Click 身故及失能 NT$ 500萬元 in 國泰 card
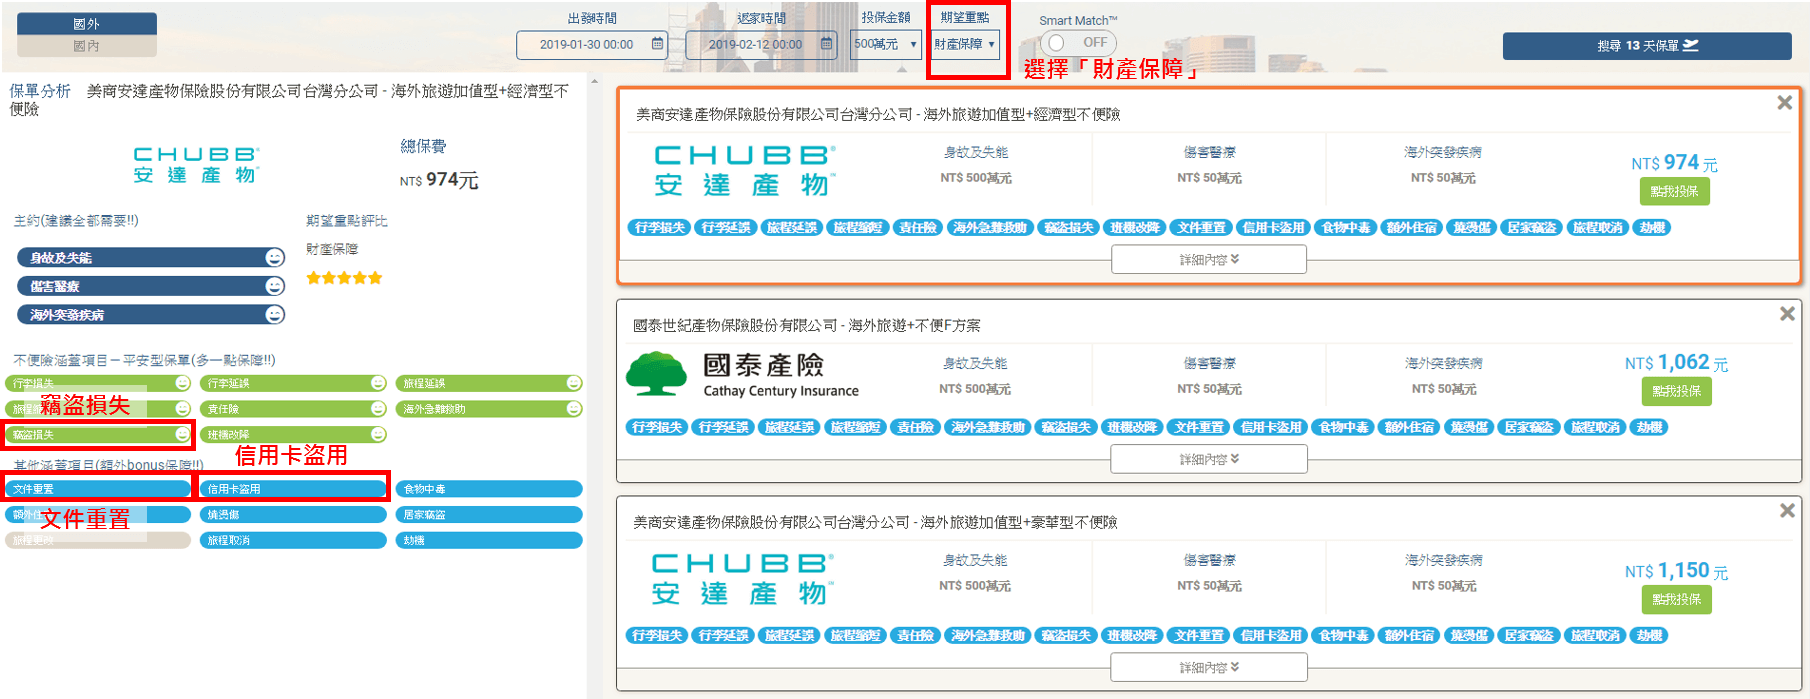Viewport: 1810px width, 699px height. pos(975,389)
